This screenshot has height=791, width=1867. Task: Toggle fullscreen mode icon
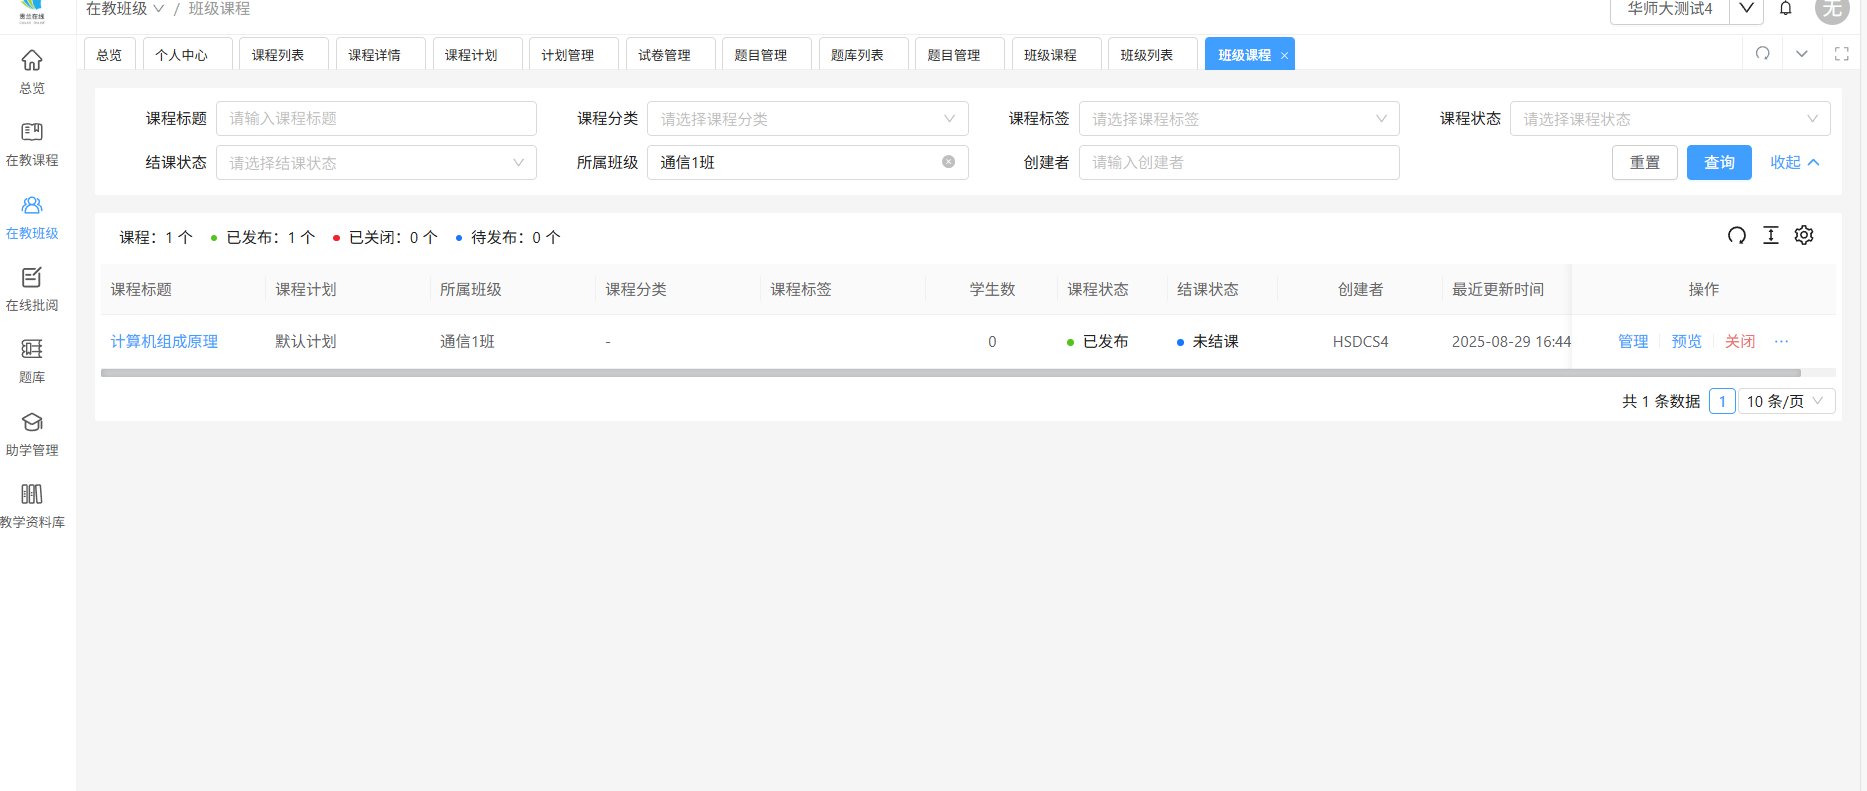(1841, 54)
